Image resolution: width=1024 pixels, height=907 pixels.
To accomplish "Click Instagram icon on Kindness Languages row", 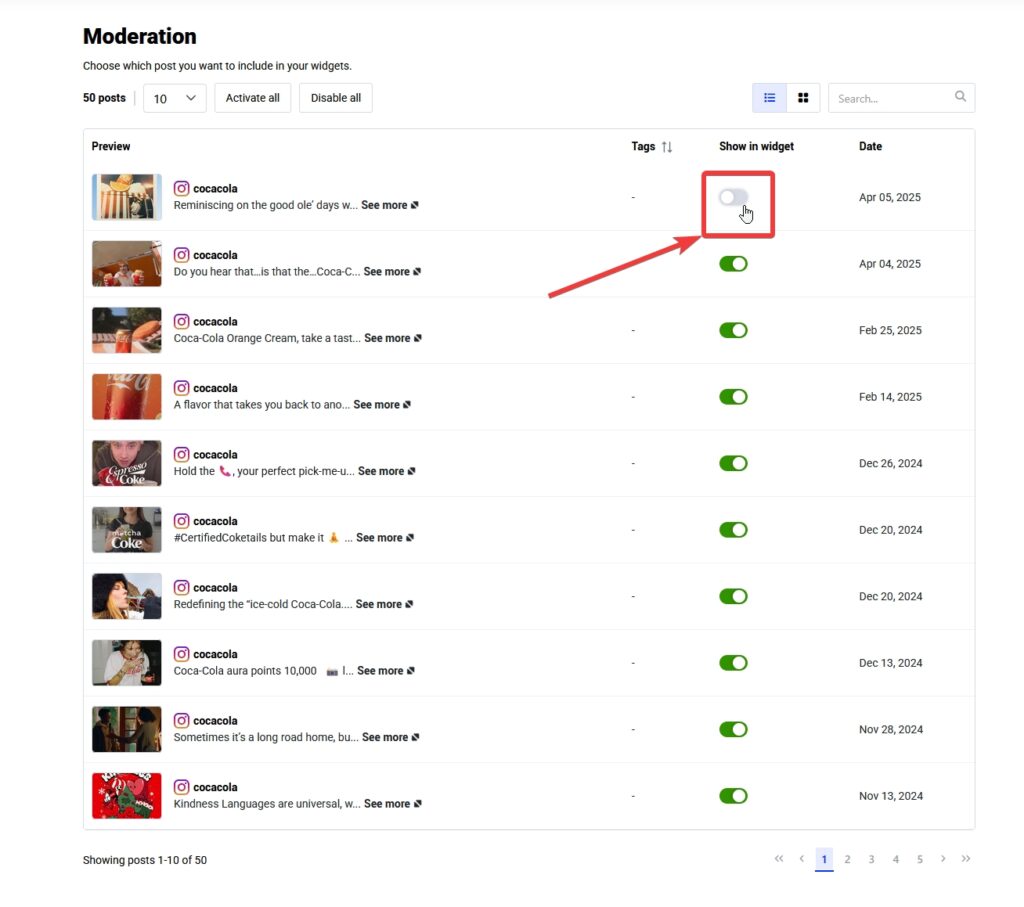I will tap(182, 788).
